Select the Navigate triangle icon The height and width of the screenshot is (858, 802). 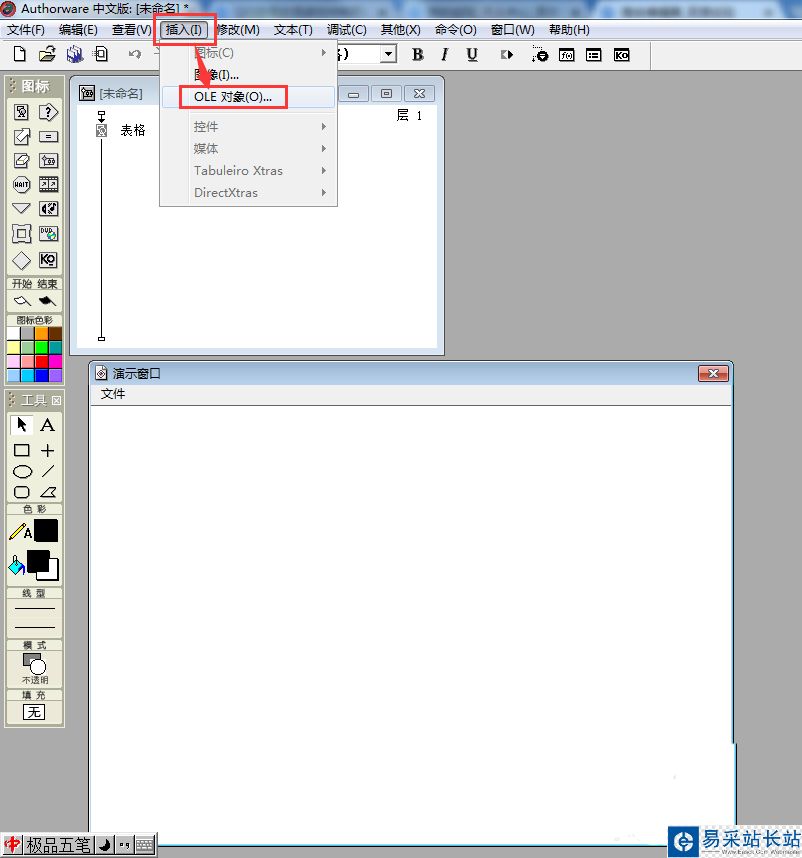21,208
